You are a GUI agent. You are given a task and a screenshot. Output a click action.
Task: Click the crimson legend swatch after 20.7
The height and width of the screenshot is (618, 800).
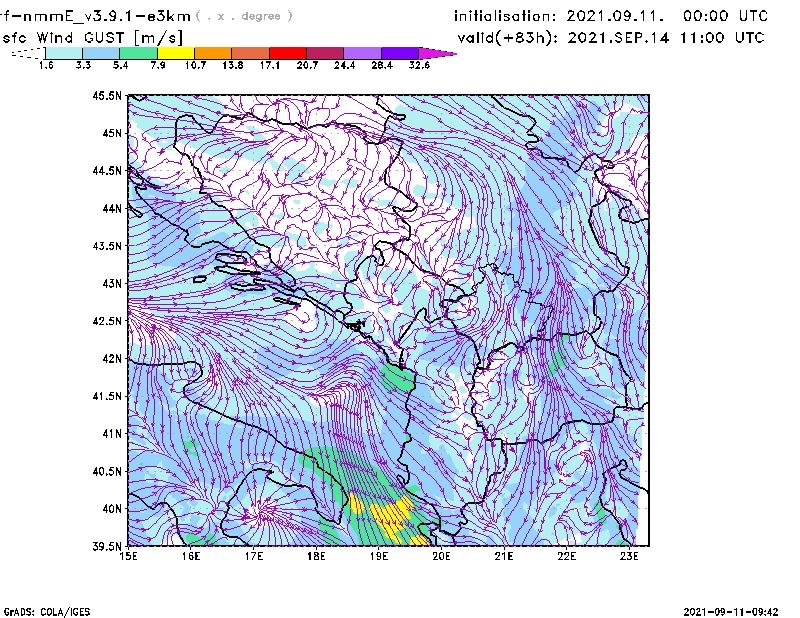325,53
